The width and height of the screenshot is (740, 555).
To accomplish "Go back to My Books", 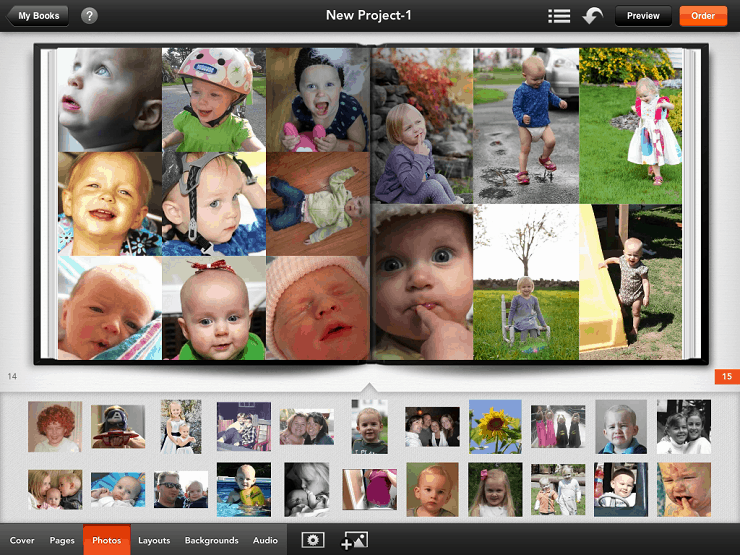I will click(37, 16).
